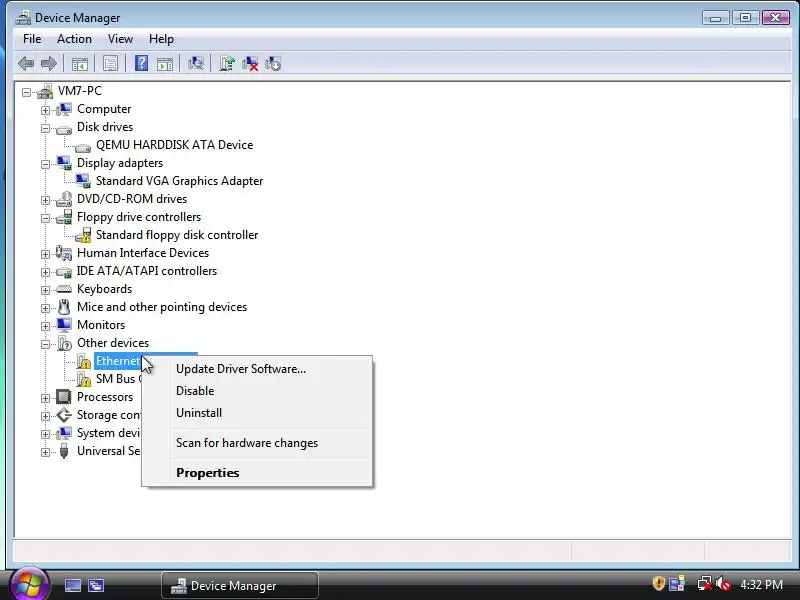
Task: Click the network disconnected tray icon
Action: [x=705, y=584]
